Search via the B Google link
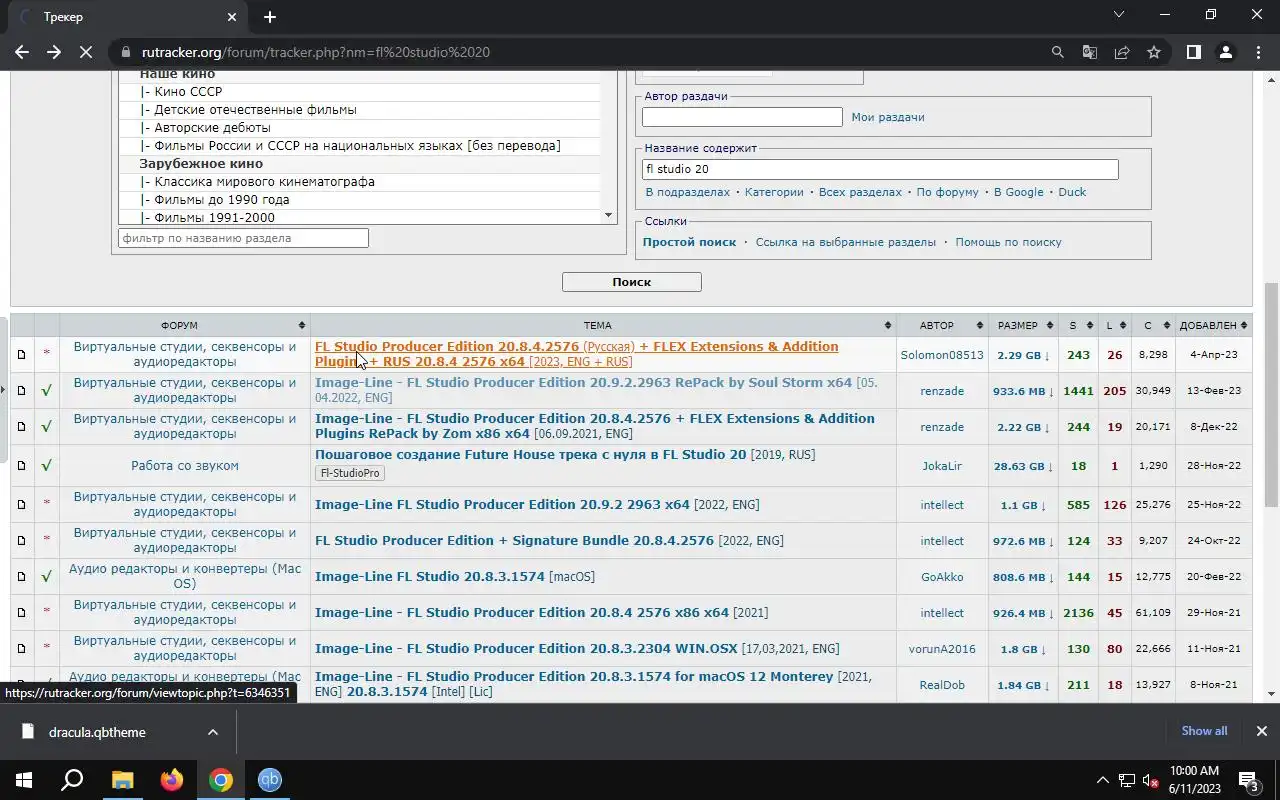The height and width of the screenshot is (800, 1280). 1018,192
